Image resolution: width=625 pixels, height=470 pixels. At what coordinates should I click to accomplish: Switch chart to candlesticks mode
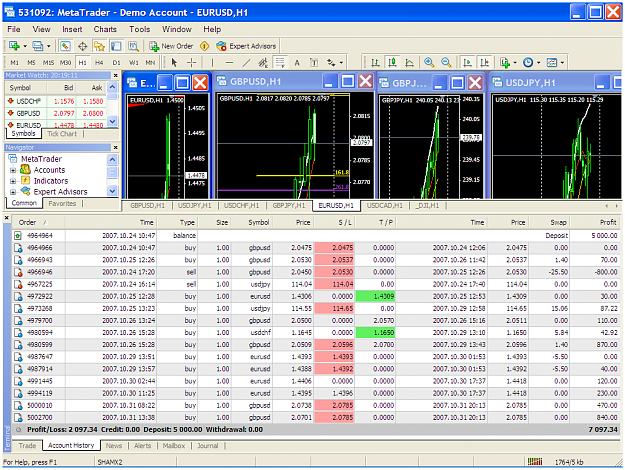coord(392,63)
